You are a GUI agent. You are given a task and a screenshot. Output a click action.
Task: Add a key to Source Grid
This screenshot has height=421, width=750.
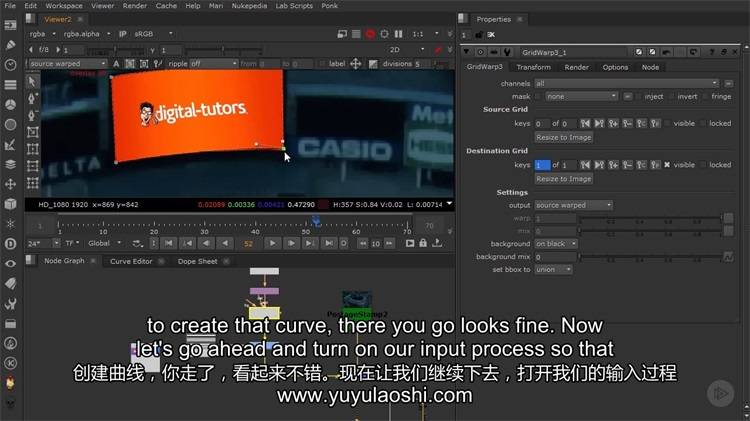coord(613,123)
